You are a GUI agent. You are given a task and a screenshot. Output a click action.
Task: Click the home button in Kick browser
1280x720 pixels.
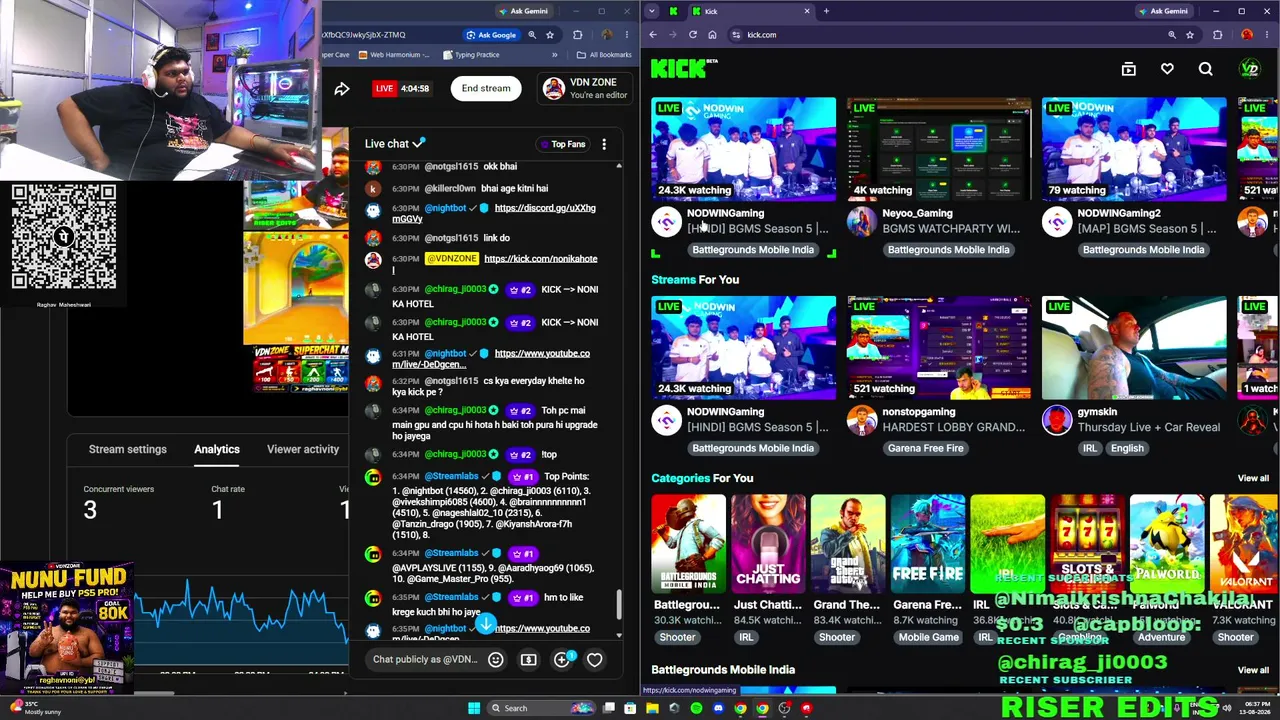(712, 35)
